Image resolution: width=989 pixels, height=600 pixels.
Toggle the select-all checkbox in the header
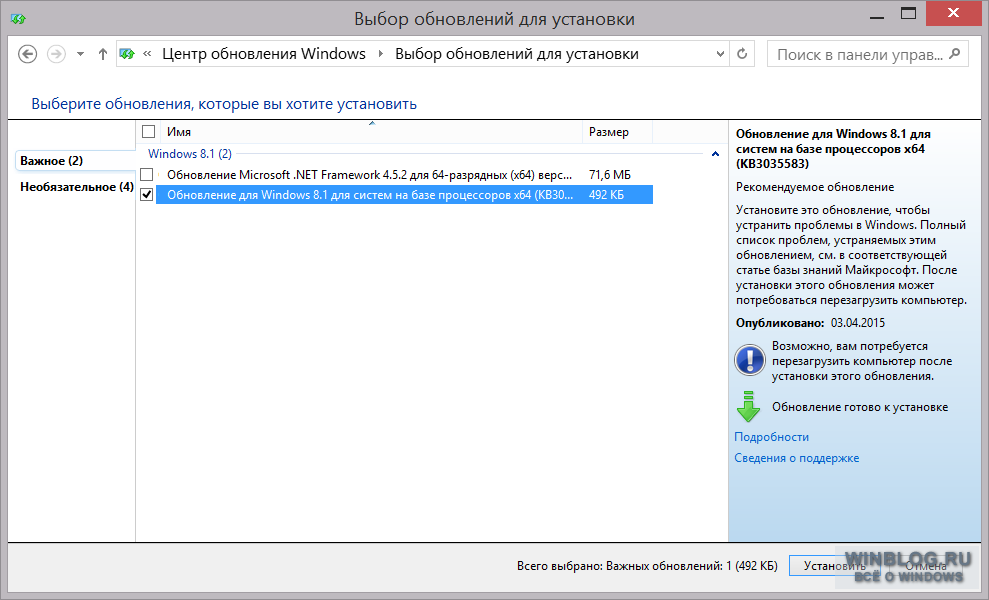148,132
